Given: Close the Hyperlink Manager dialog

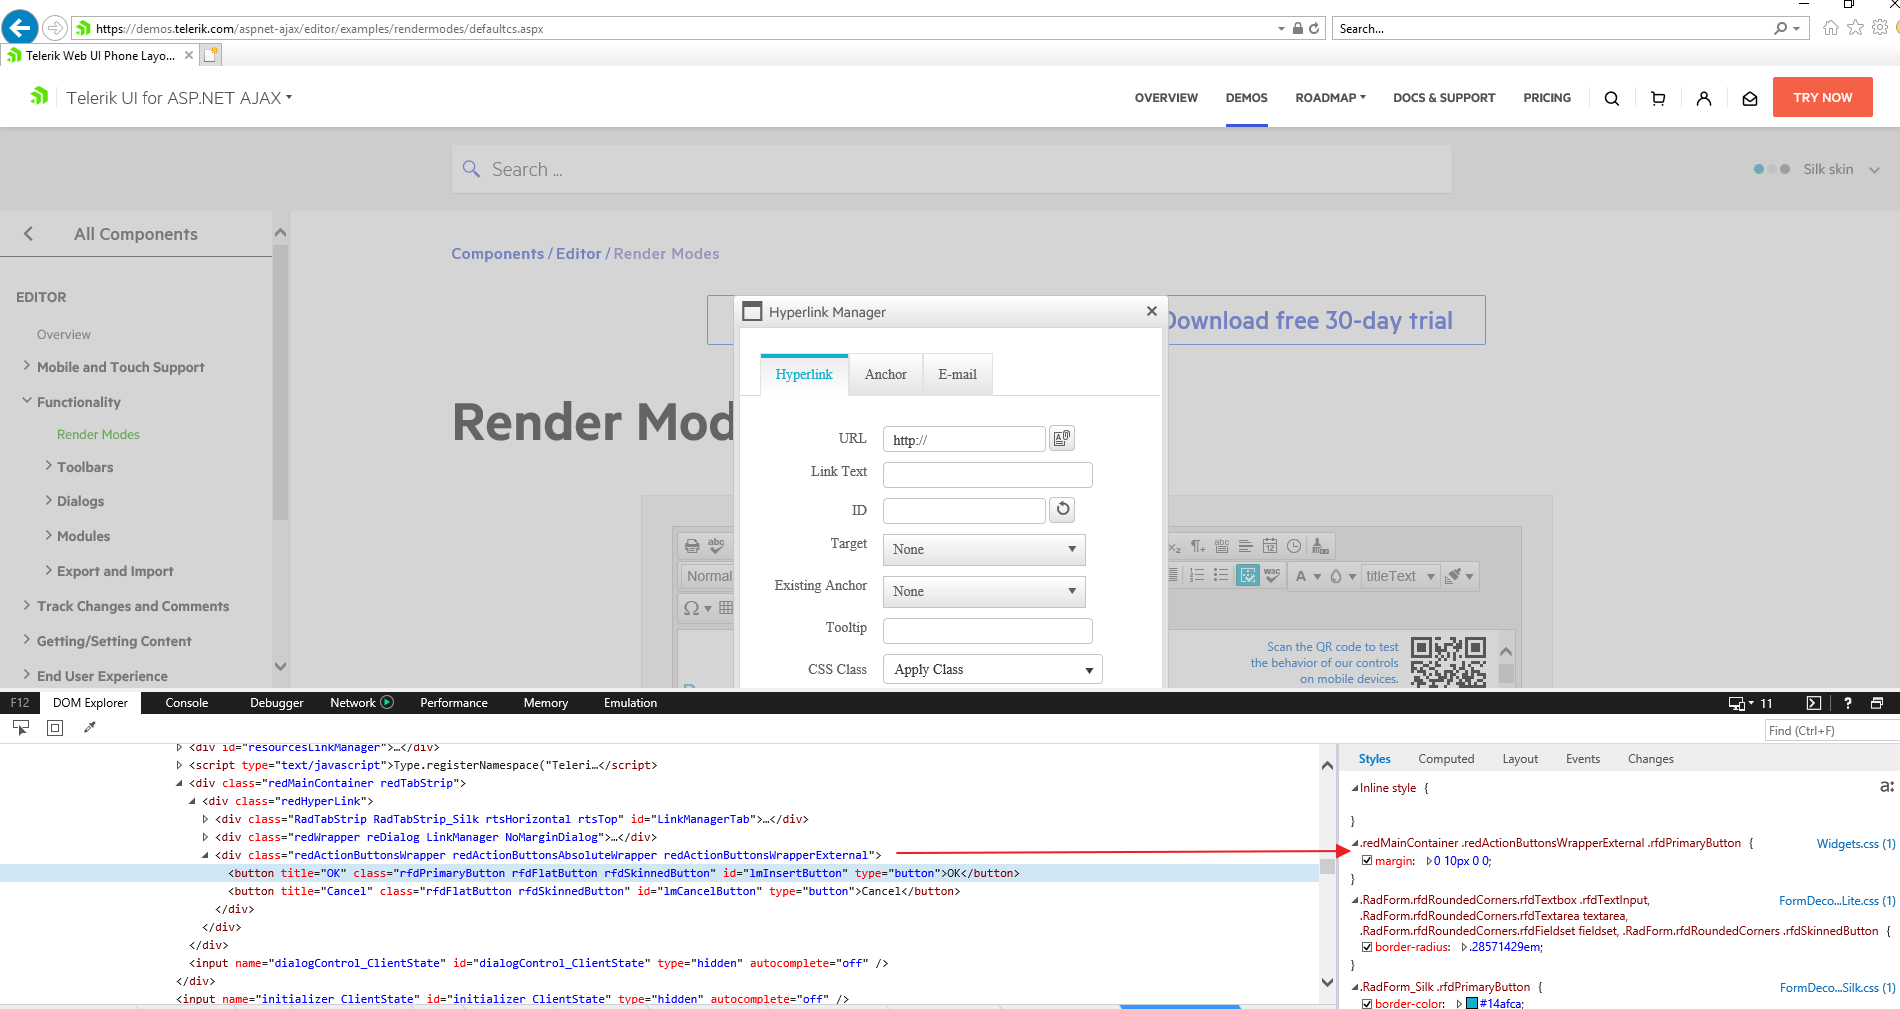Looking at the screenshot, I should 1152,311.
